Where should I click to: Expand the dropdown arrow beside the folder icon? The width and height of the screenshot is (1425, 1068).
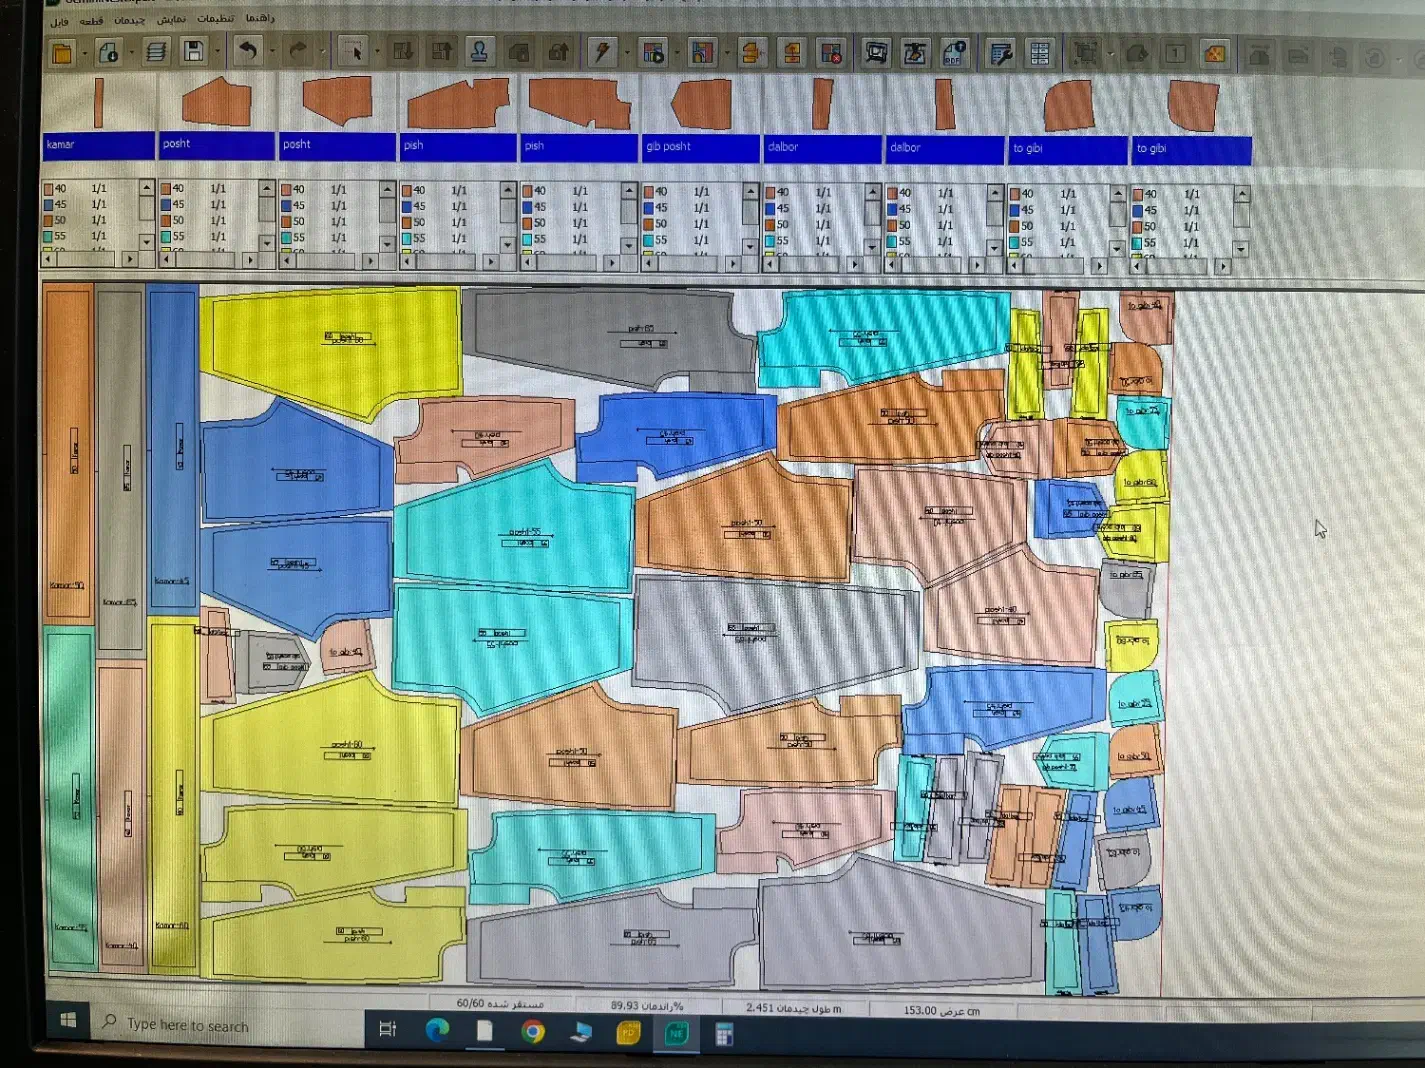click(85, 53)
